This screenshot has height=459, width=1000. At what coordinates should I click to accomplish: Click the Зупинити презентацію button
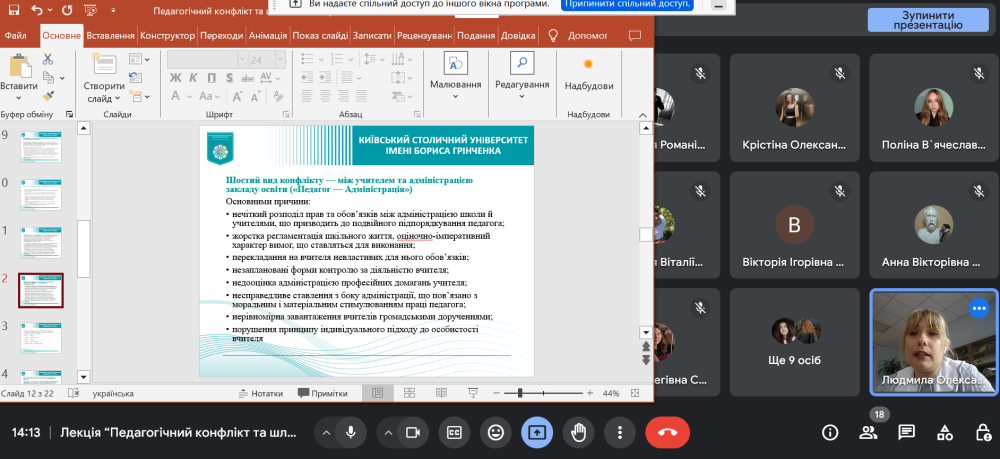tap(928, 20)
